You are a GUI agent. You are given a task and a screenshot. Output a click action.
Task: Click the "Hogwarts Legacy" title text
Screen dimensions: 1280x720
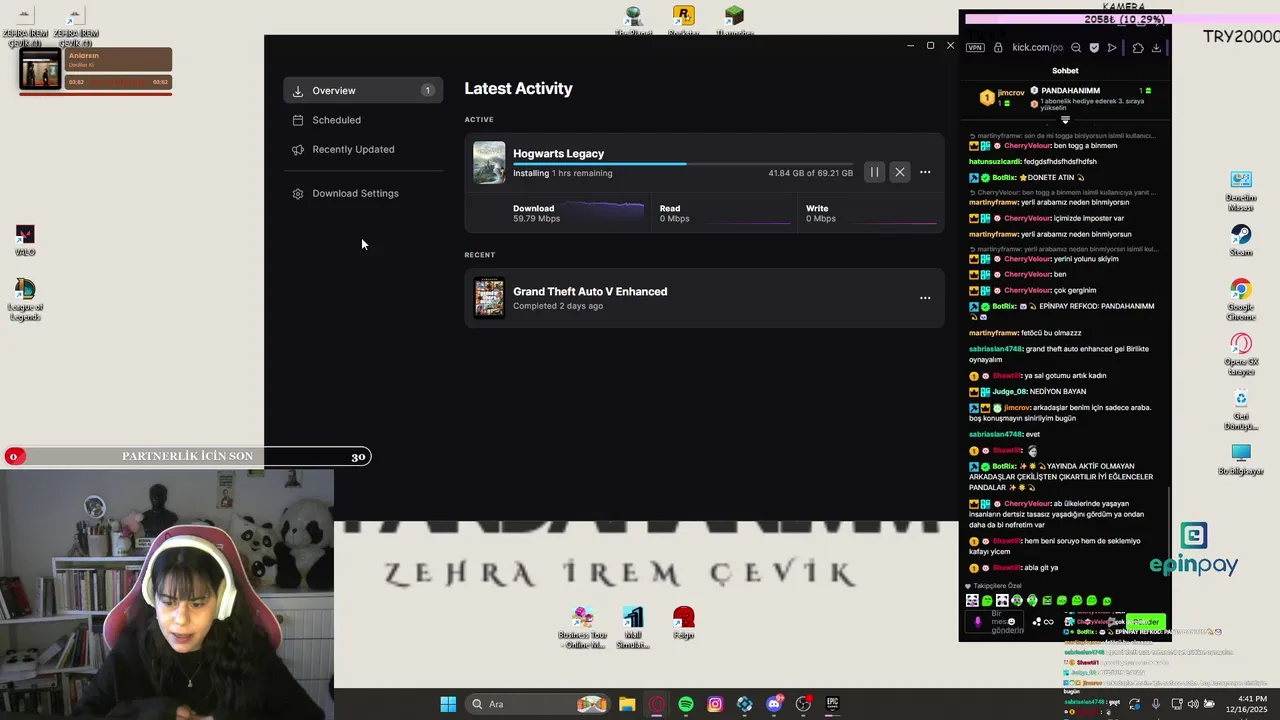(x=558, y=153)
